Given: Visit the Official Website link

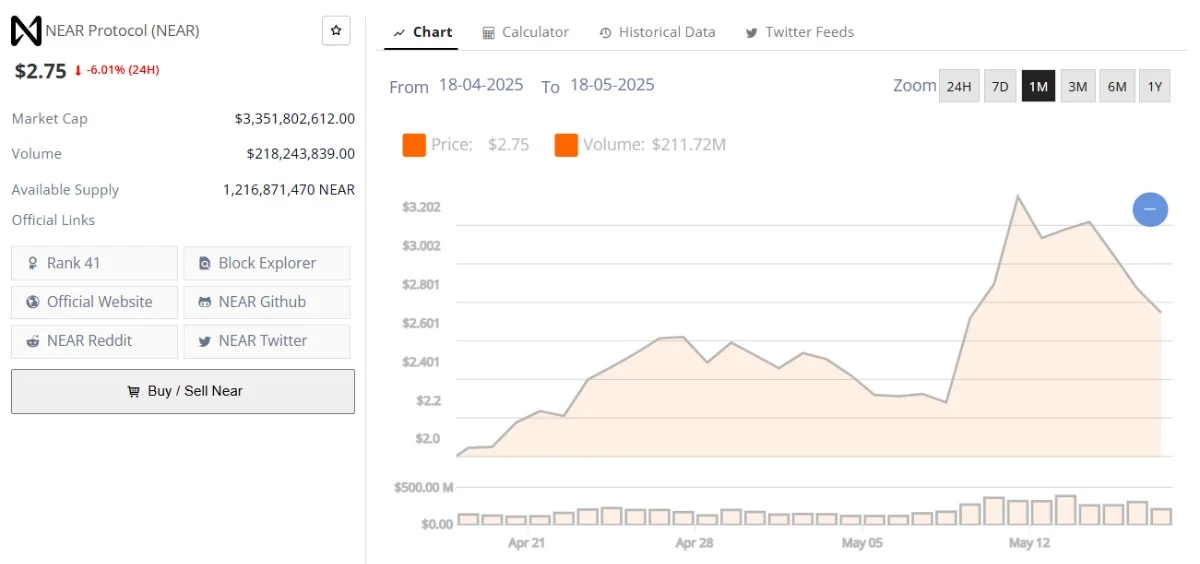Looking at the screenshot, I should (94, 302).
